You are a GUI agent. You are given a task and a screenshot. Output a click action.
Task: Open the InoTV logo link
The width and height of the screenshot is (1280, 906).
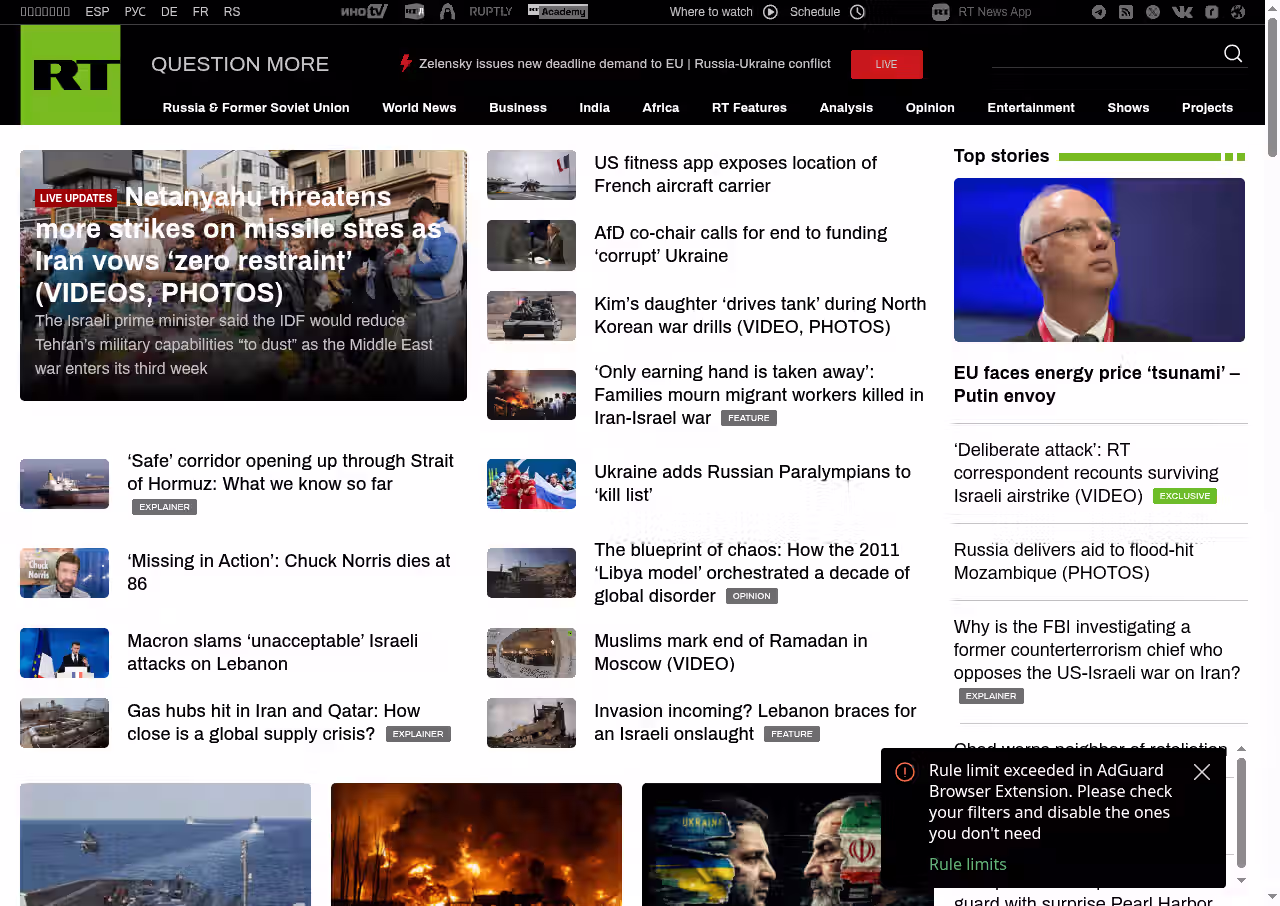(363, 12)
